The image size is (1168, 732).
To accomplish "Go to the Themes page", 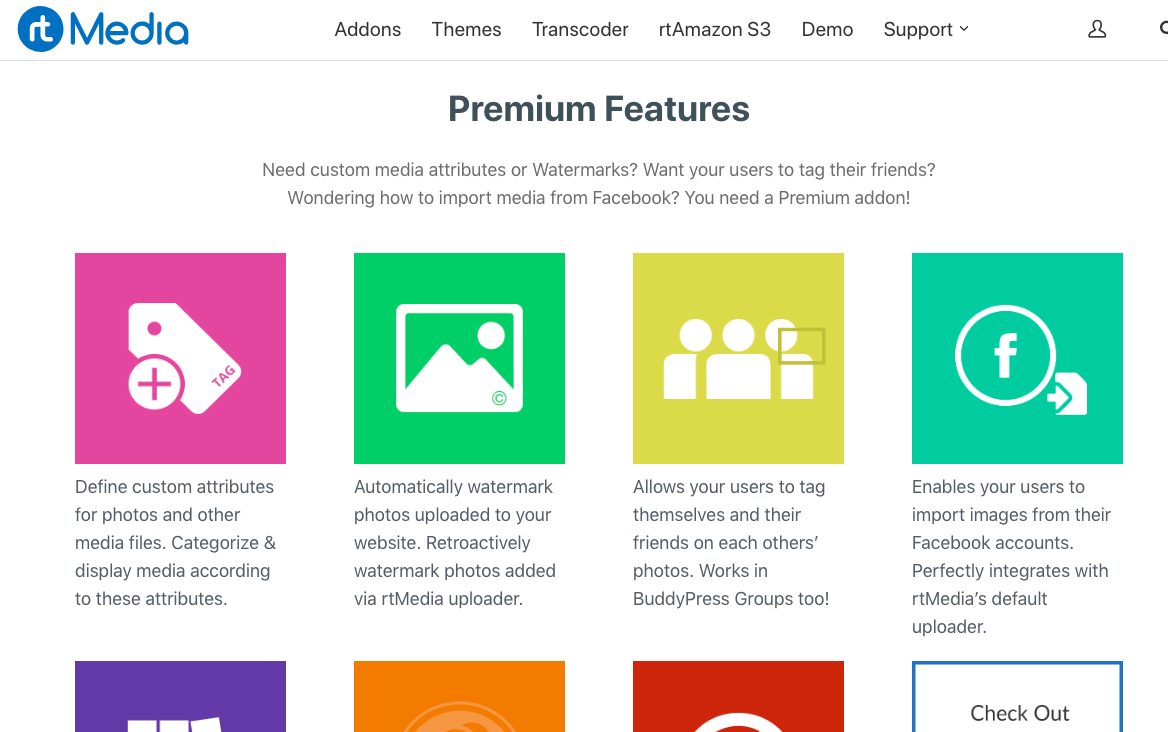I will point(466,30).
